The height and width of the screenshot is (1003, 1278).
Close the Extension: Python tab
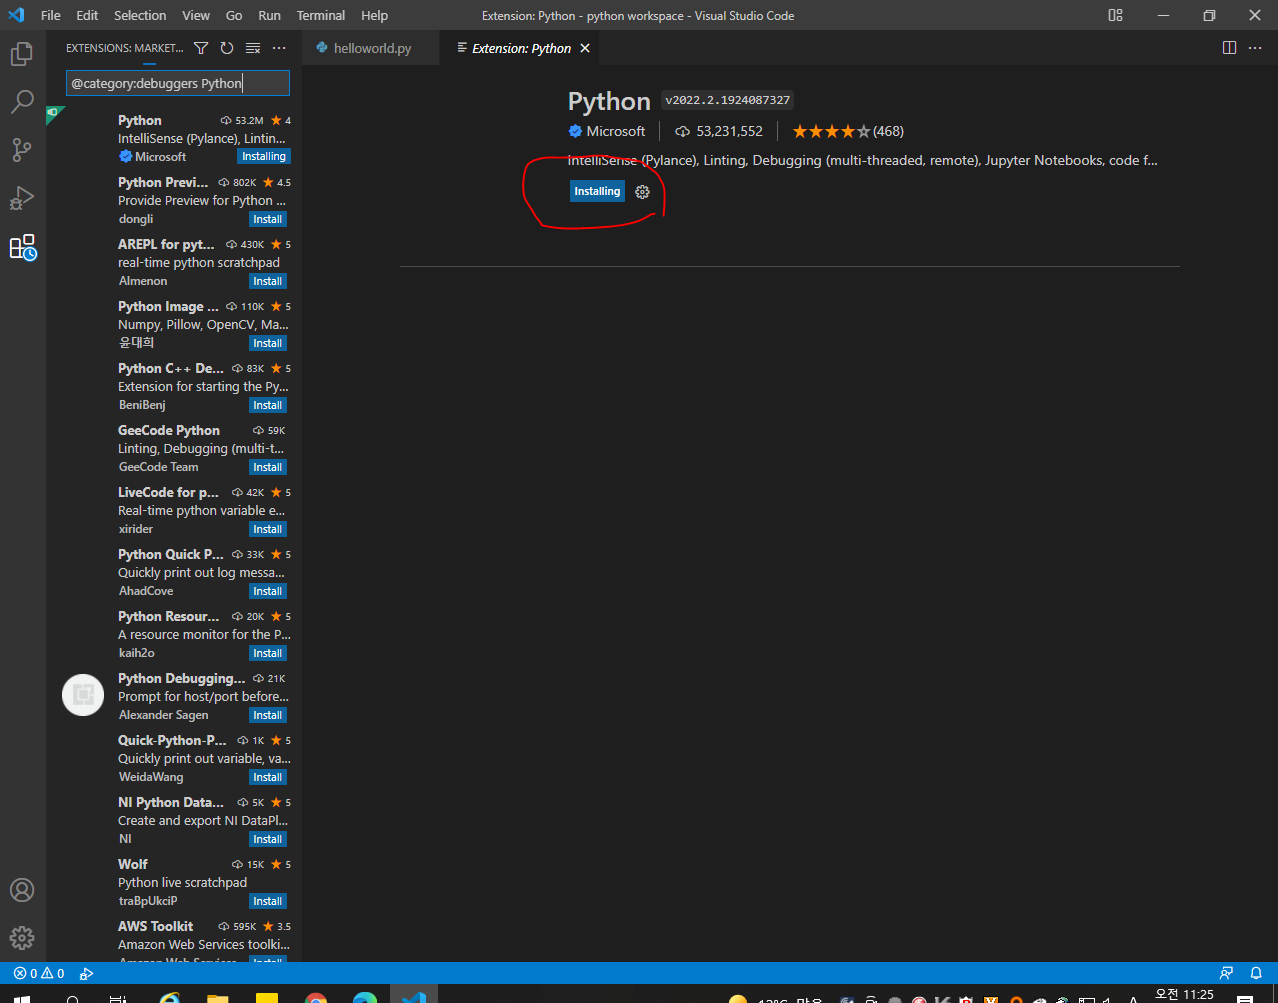pyautogui.click(x=585, y=48)
